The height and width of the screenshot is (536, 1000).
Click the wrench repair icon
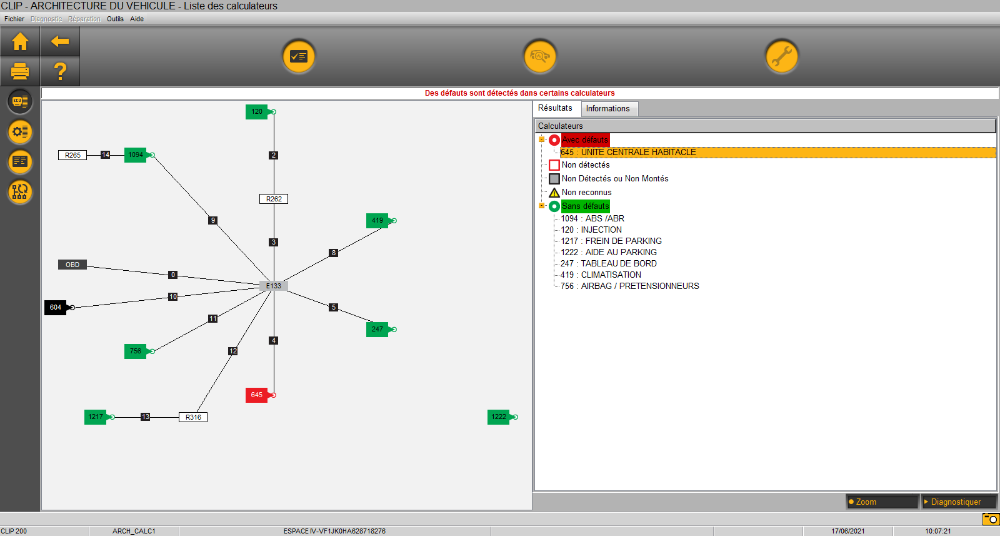[x=781, y=57]
